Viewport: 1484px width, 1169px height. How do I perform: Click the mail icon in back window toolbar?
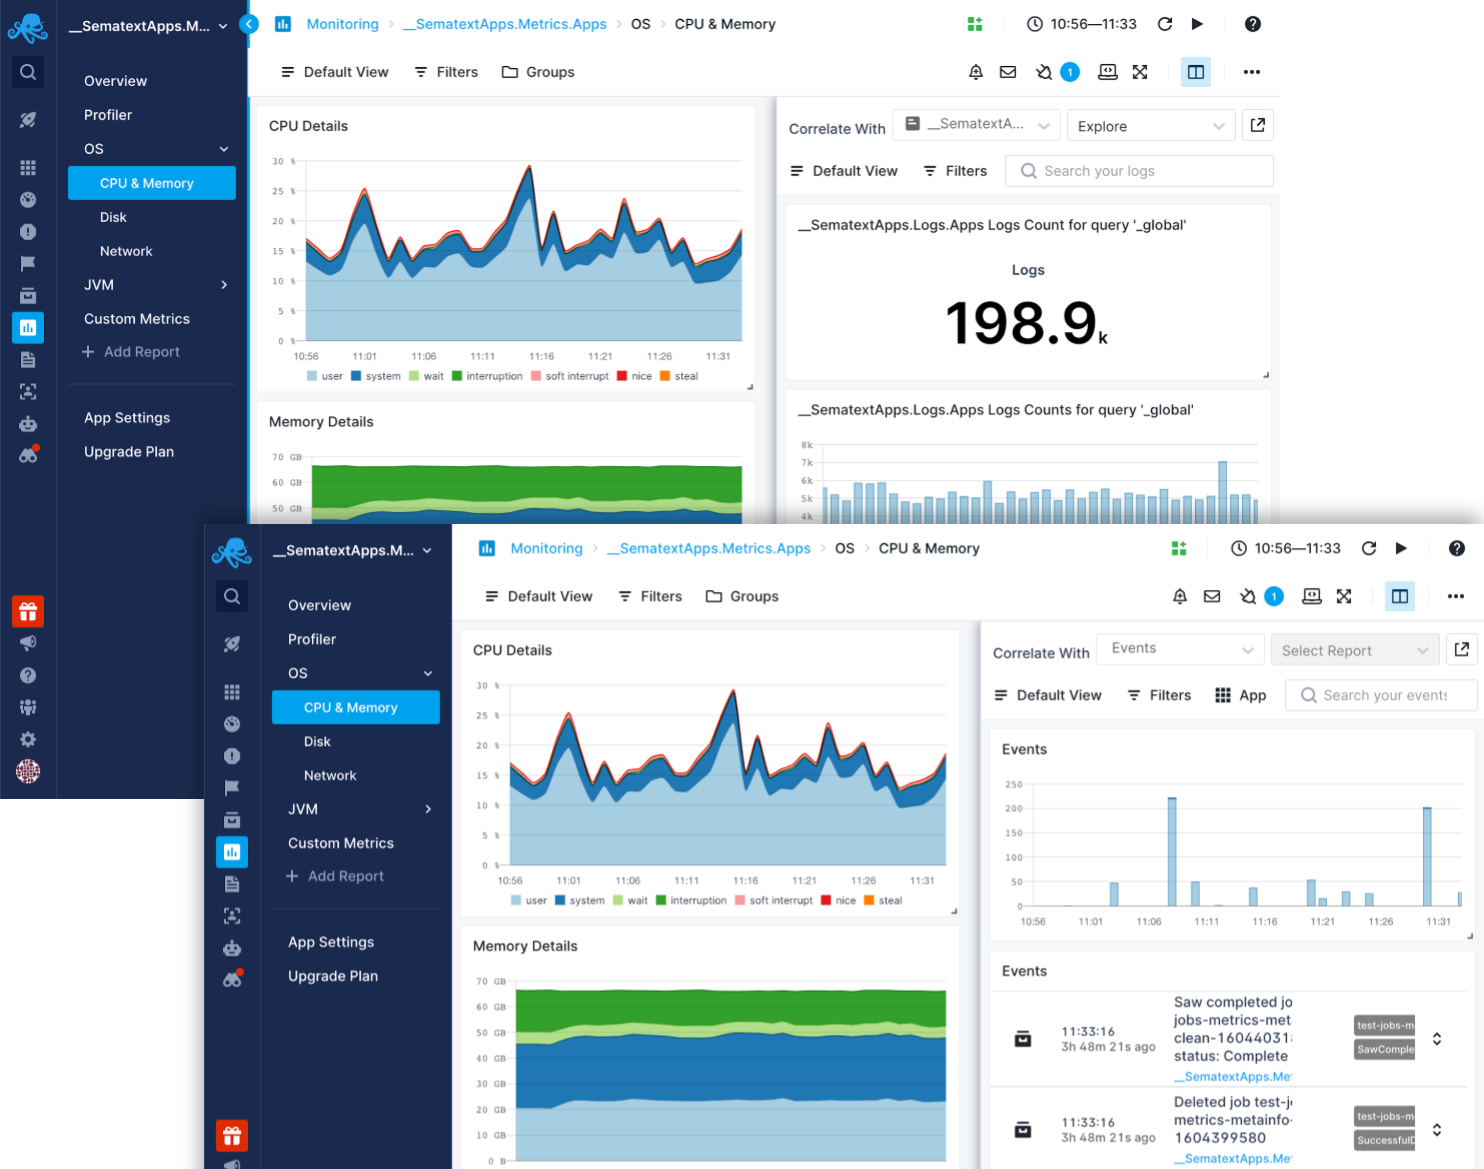[1008, 72]
